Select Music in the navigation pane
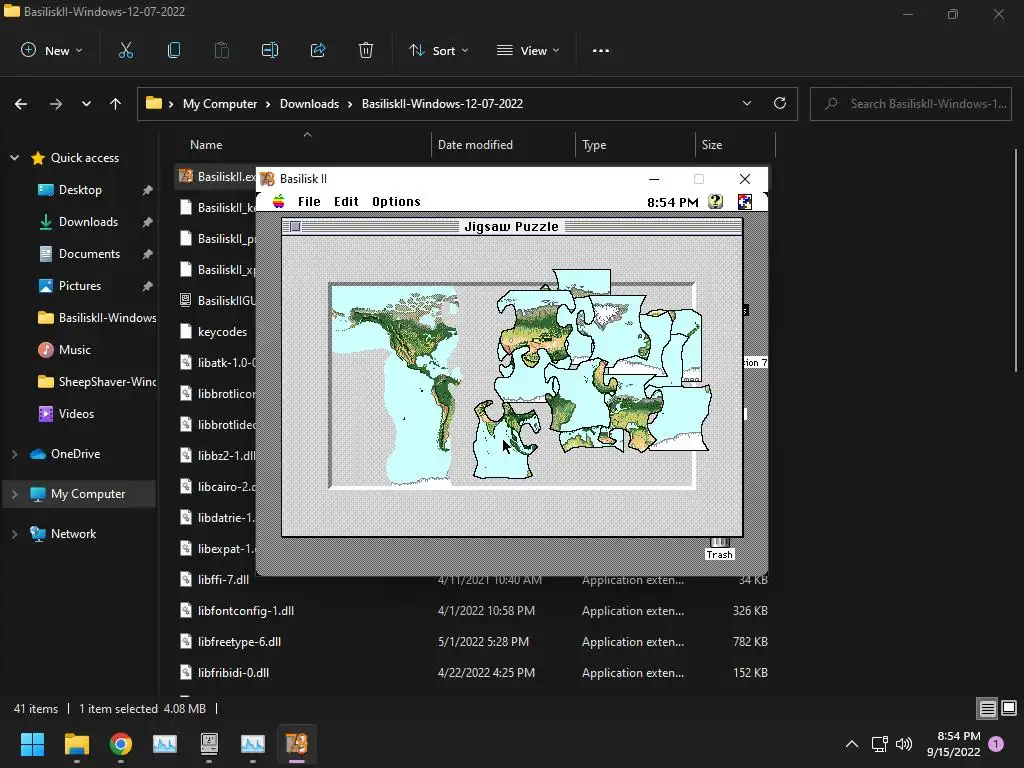Image resolution: width=1024 pixels, height=768 pixels. (x=74, y=349)
